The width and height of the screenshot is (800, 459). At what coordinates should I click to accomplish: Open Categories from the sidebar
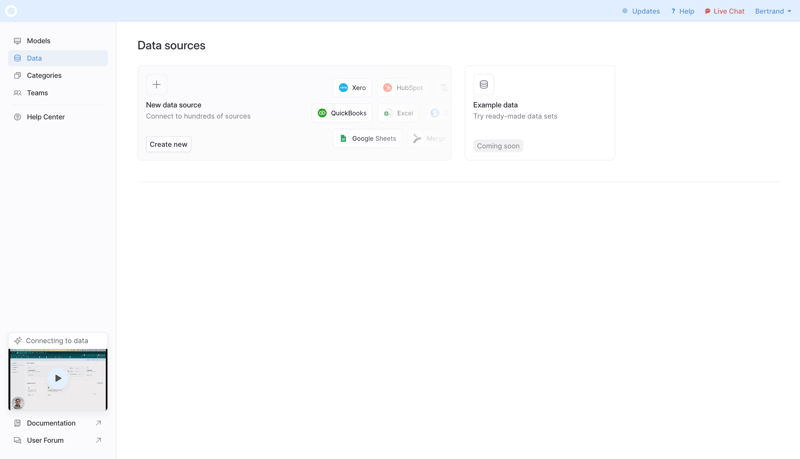[x=43, y=75]
